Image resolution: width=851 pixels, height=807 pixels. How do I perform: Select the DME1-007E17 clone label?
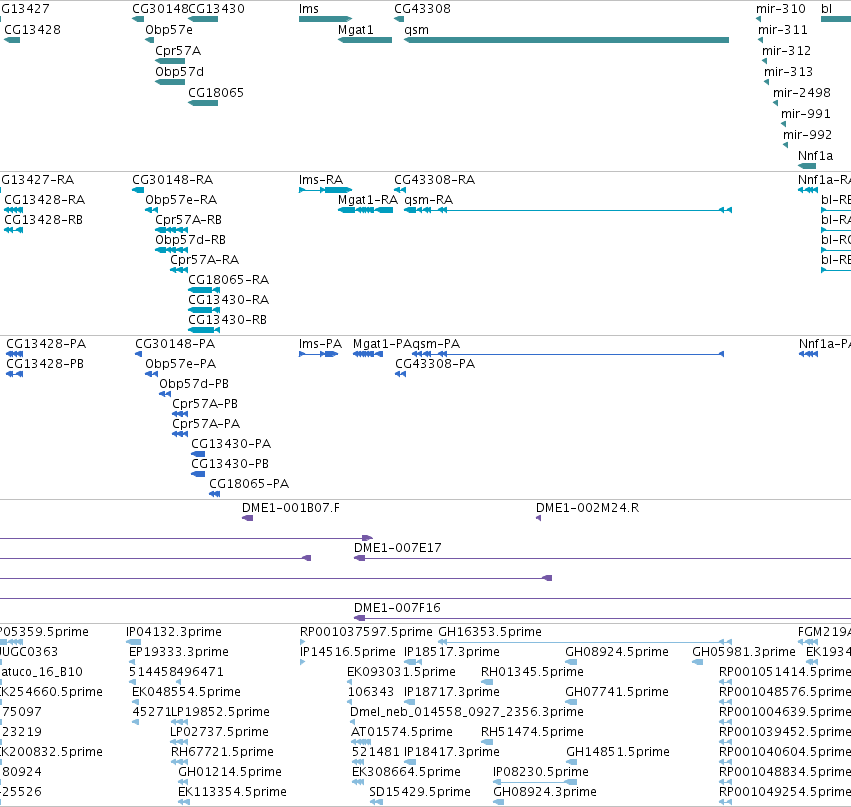[398, 548]
